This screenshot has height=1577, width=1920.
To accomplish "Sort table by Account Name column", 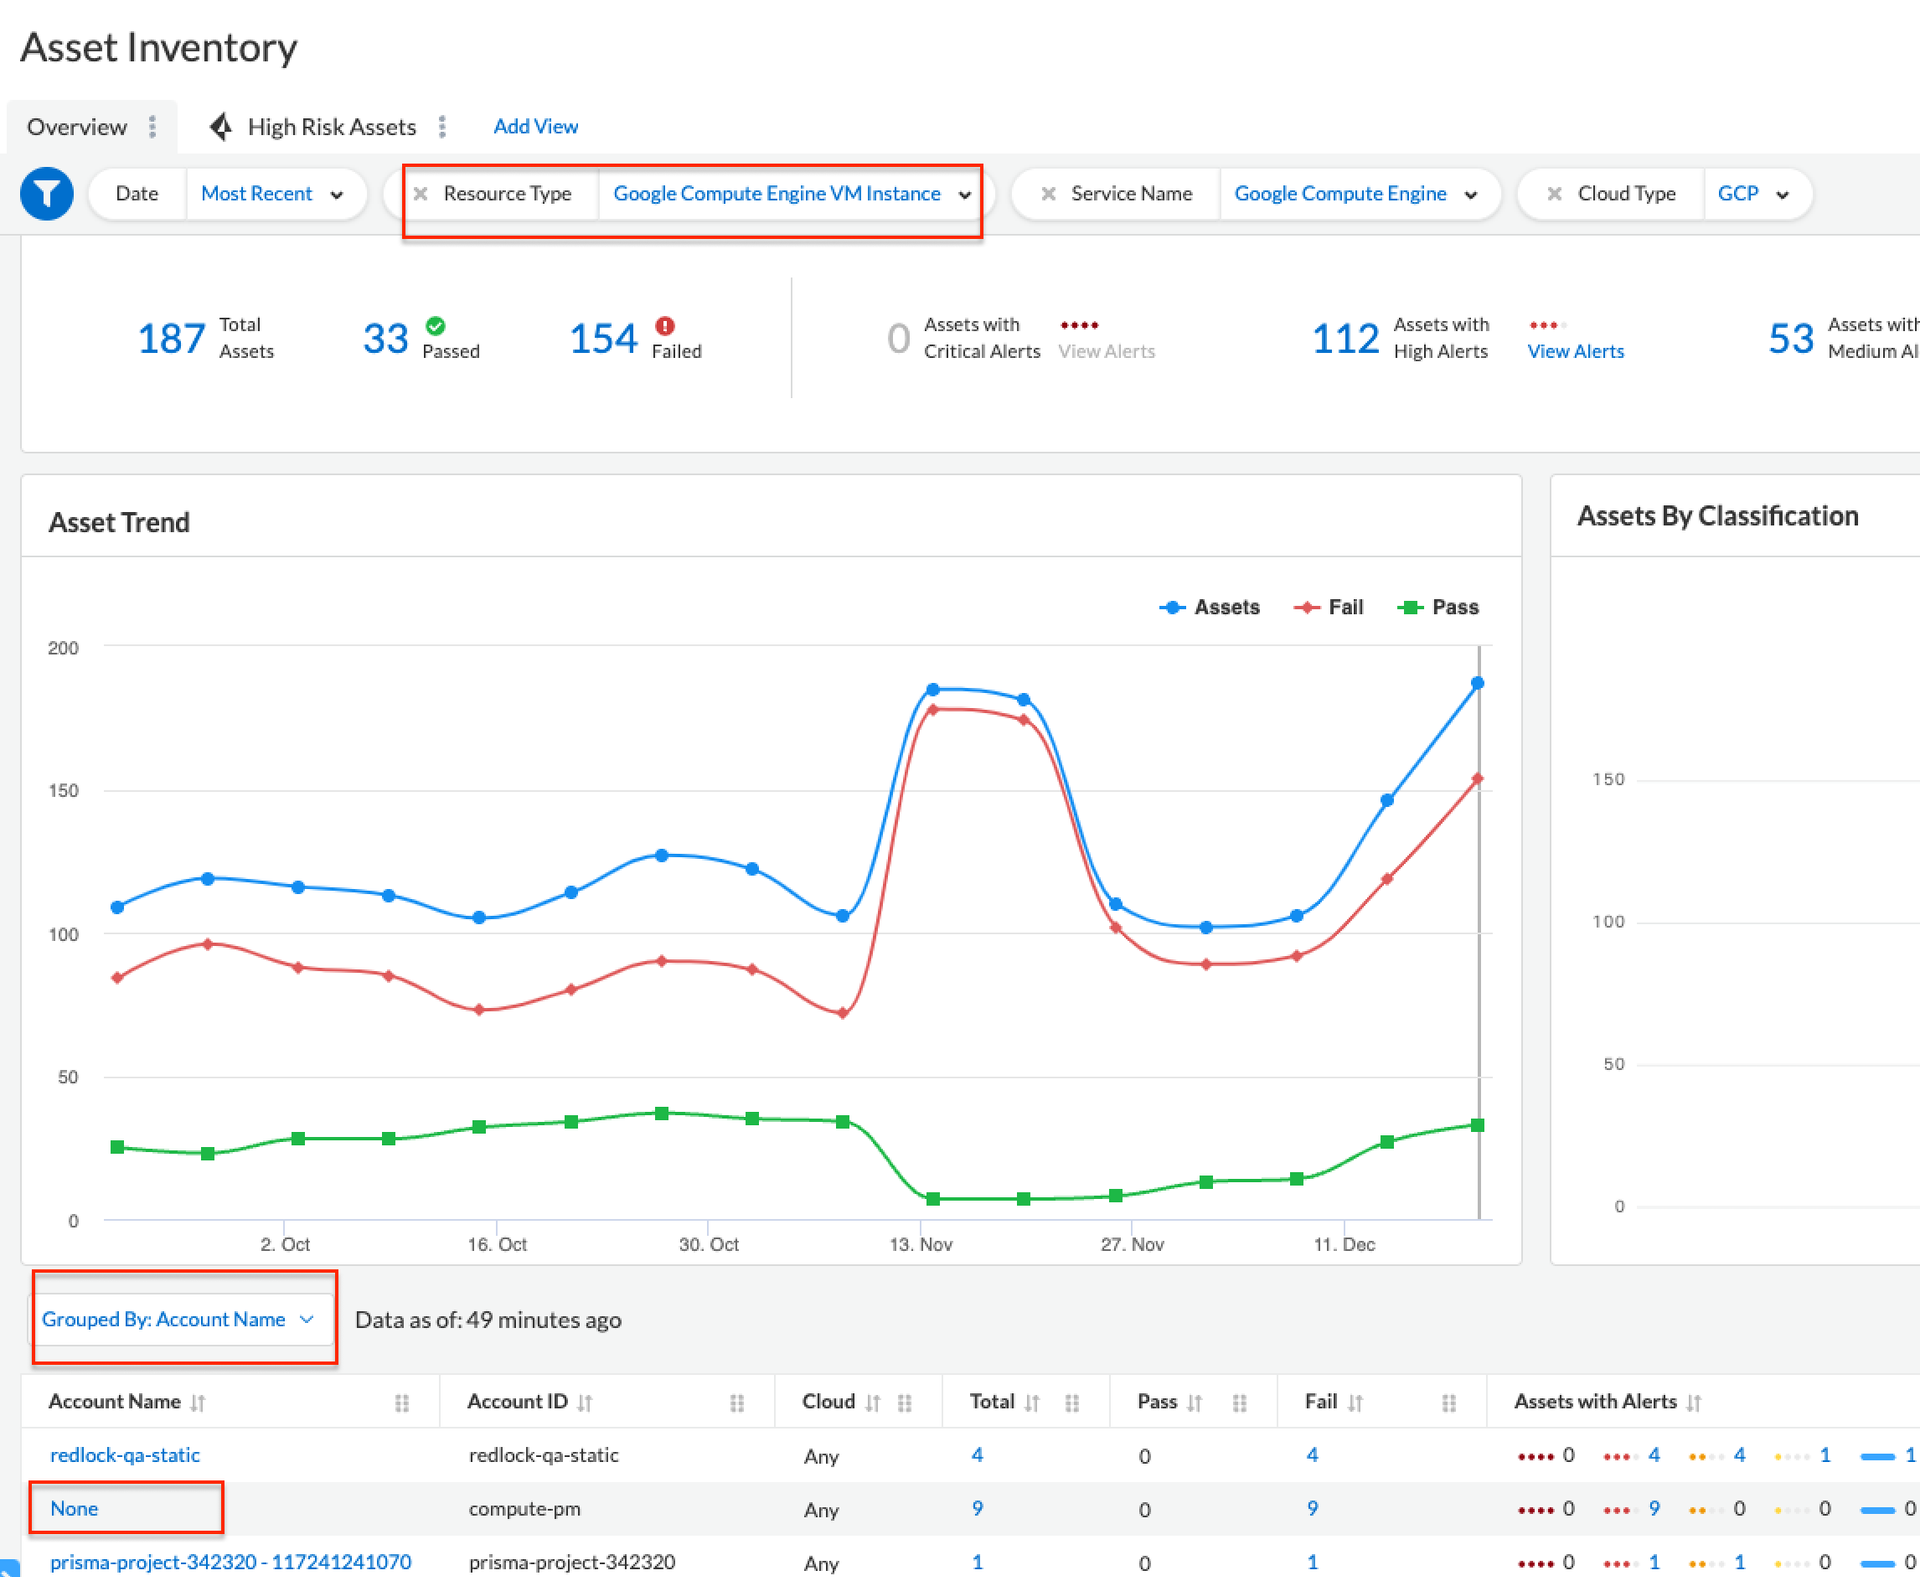I will (x=198, y=1403).
